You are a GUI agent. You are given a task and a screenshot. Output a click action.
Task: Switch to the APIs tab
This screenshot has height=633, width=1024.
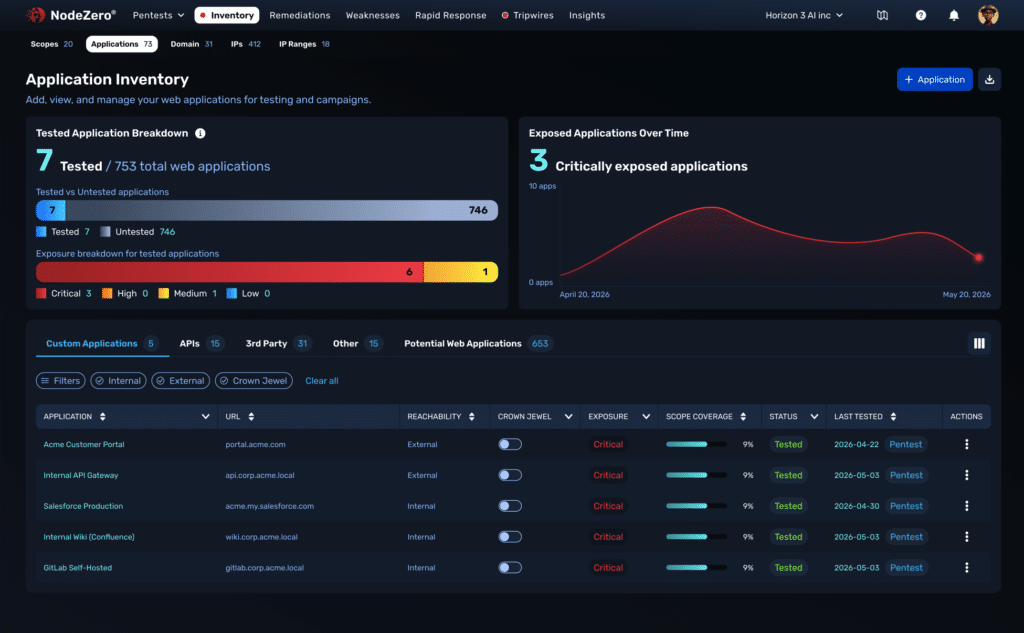point(200,344)
